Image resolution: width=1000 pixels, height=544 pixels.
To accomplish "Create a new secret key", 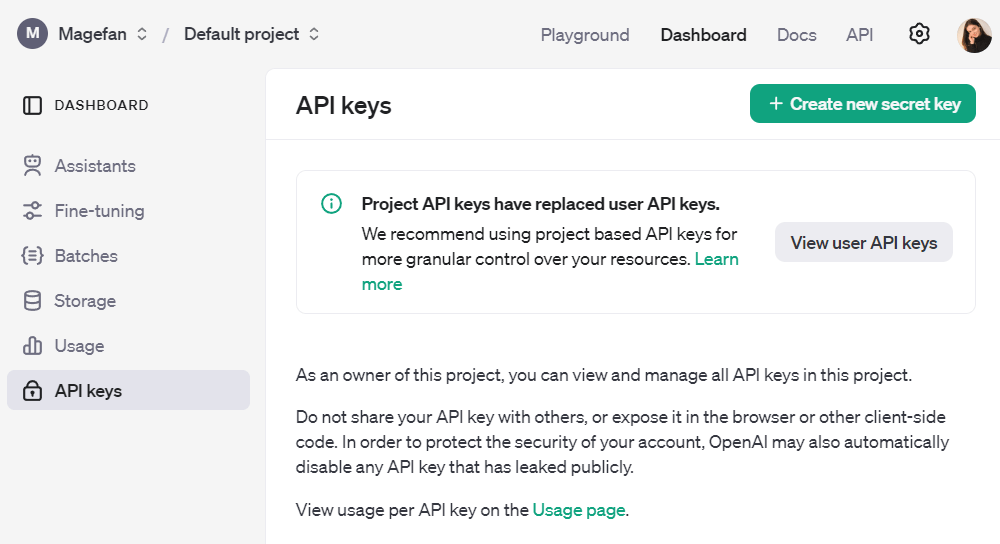I will coord(862,103).
